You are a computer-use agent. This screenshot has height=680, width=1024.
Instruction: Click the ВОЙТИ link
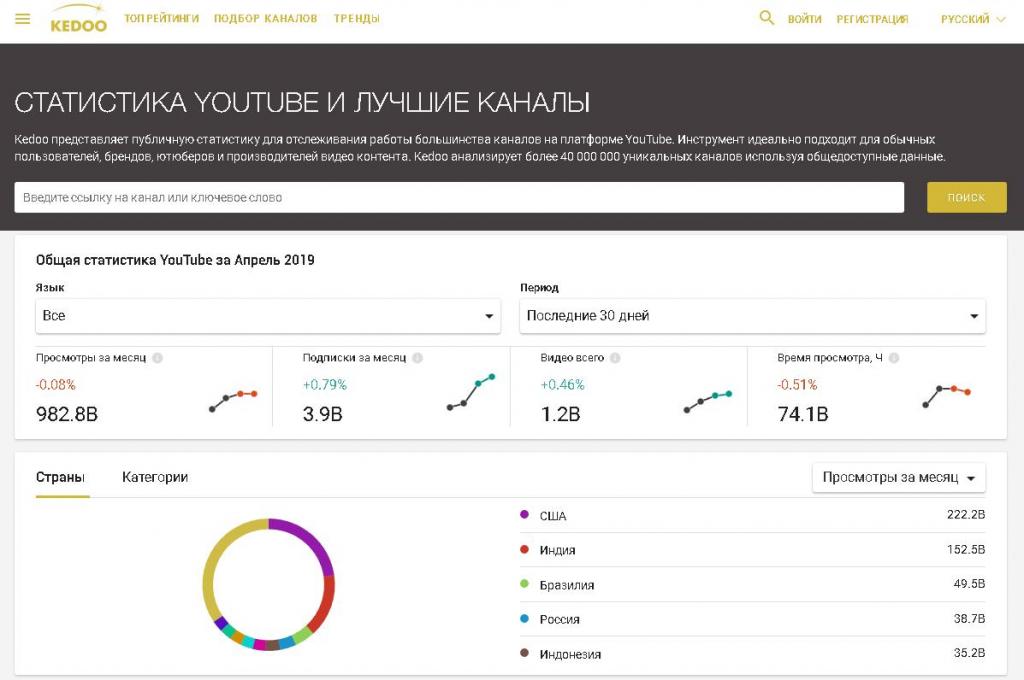pos(805,19)
